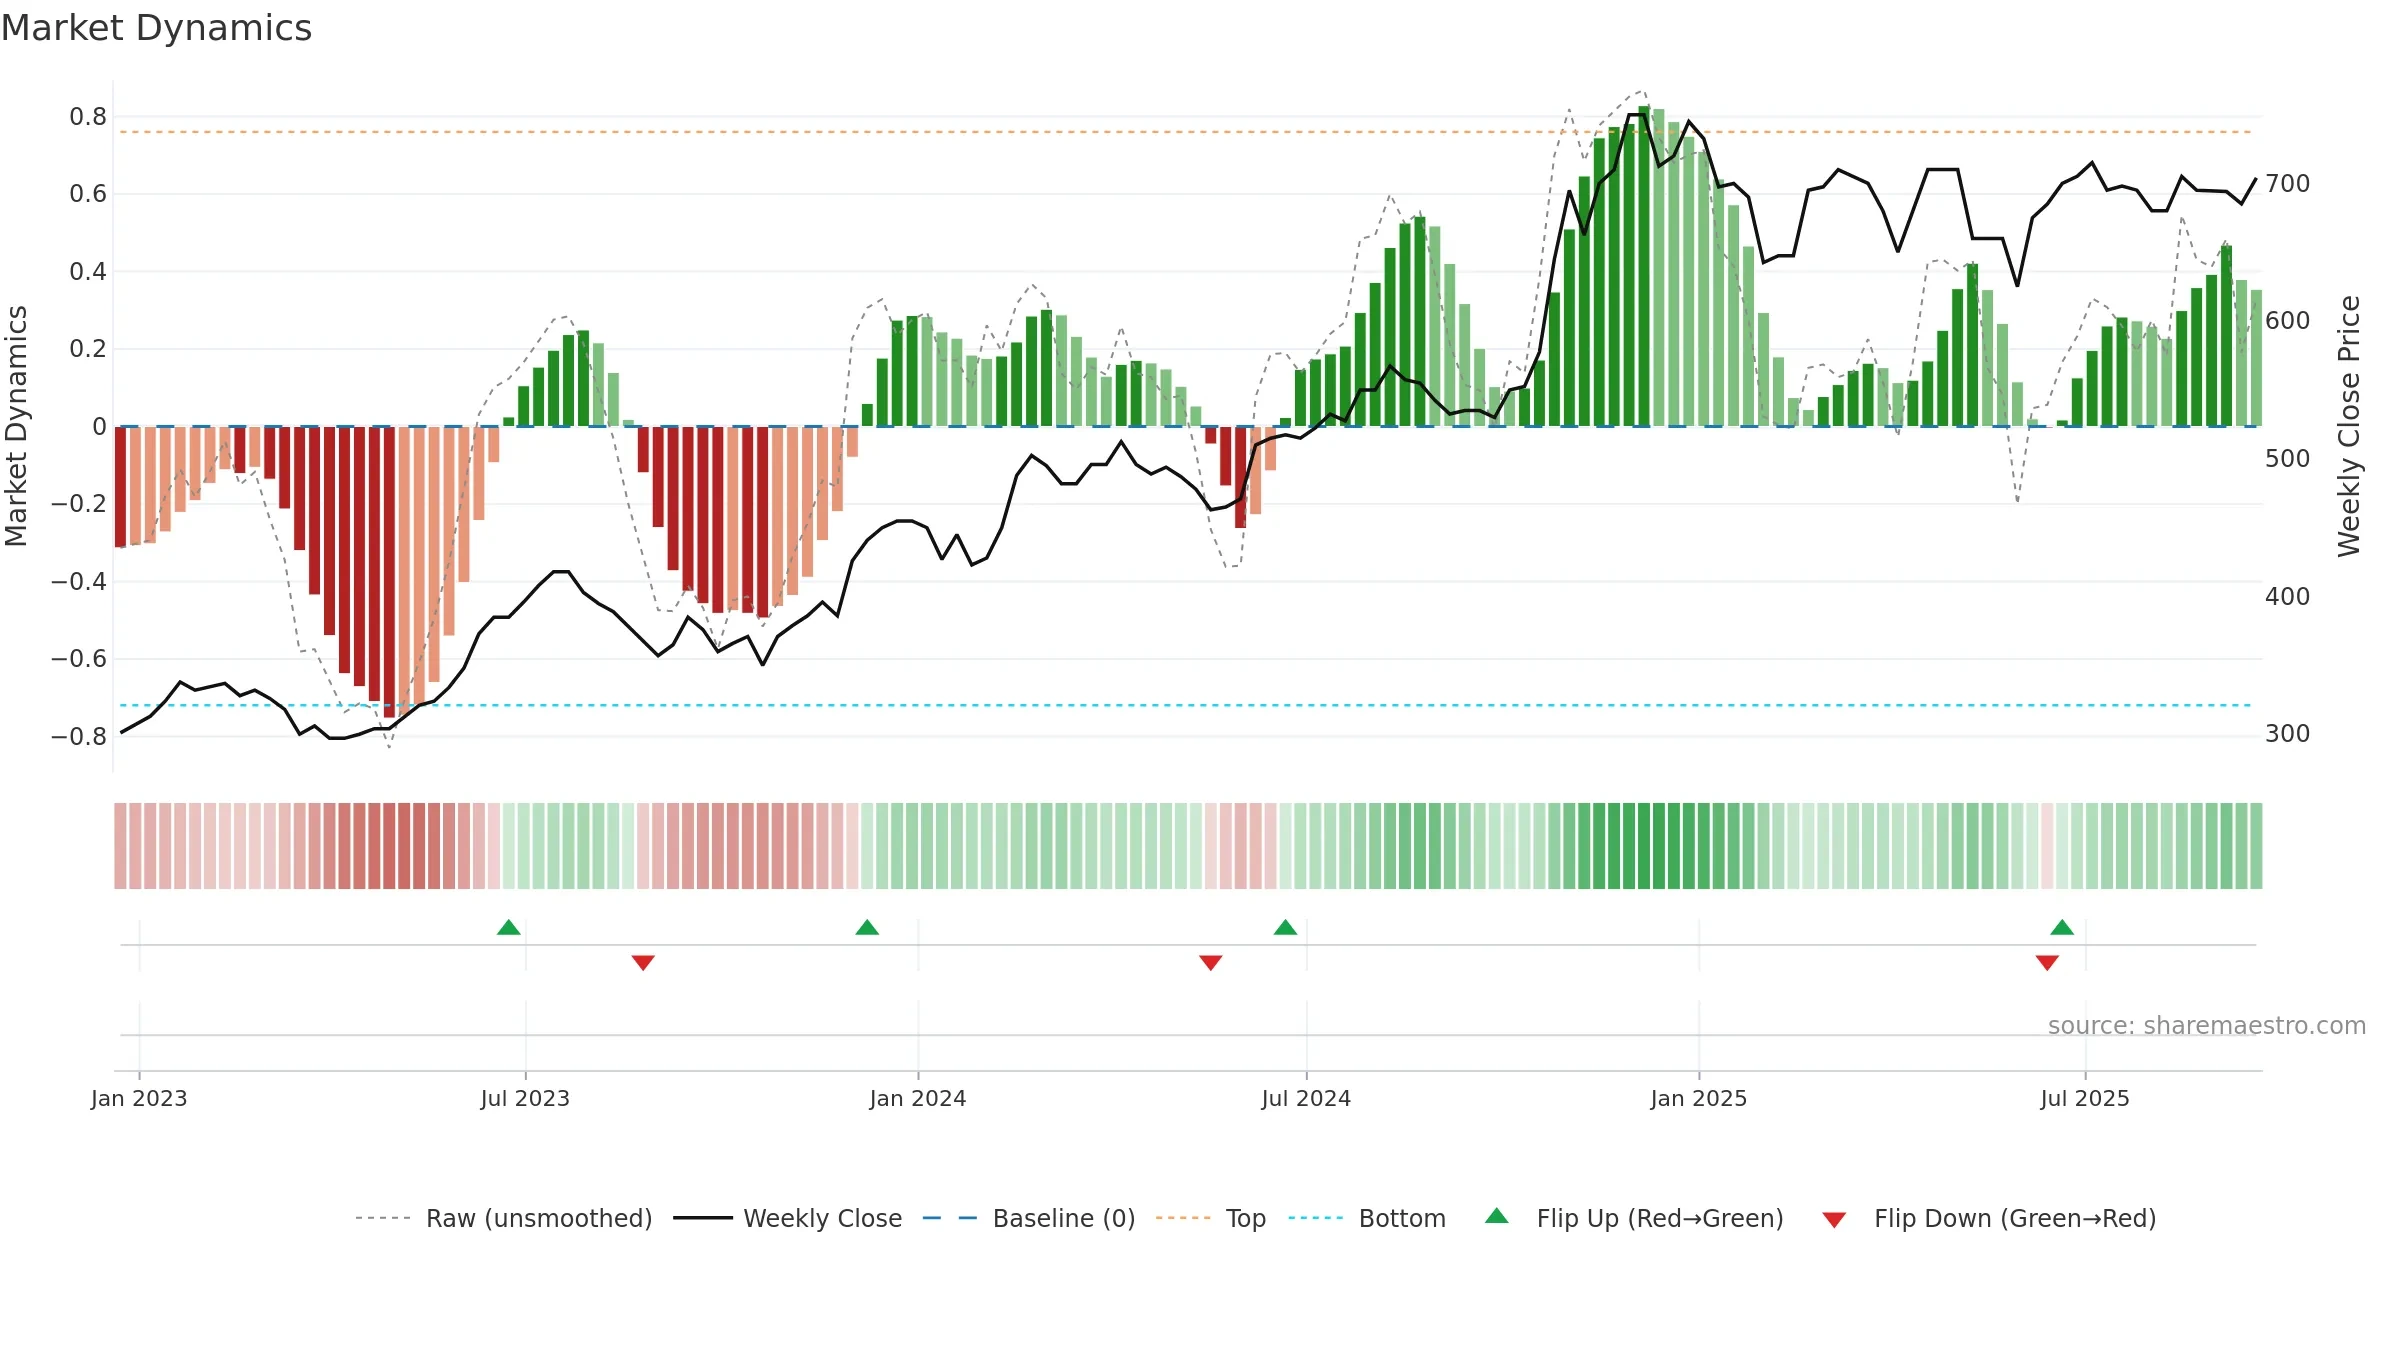Toggle the Bottom legend entry
Viewport: 2400px width, 1350px height.
point(1367,1218)
